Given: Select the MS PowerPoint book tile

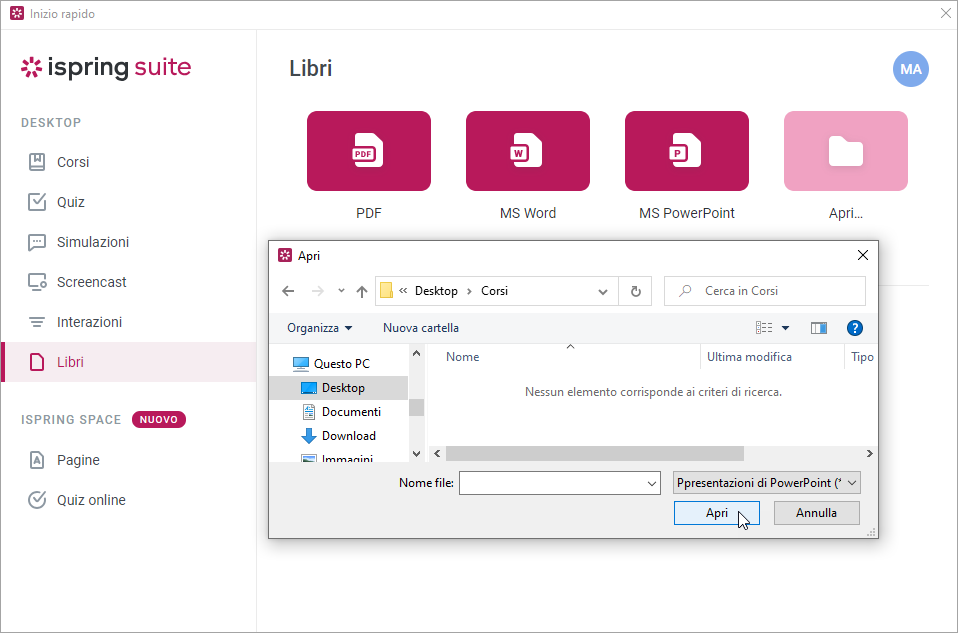Looking at the screenshot, I should coord(686,151).
